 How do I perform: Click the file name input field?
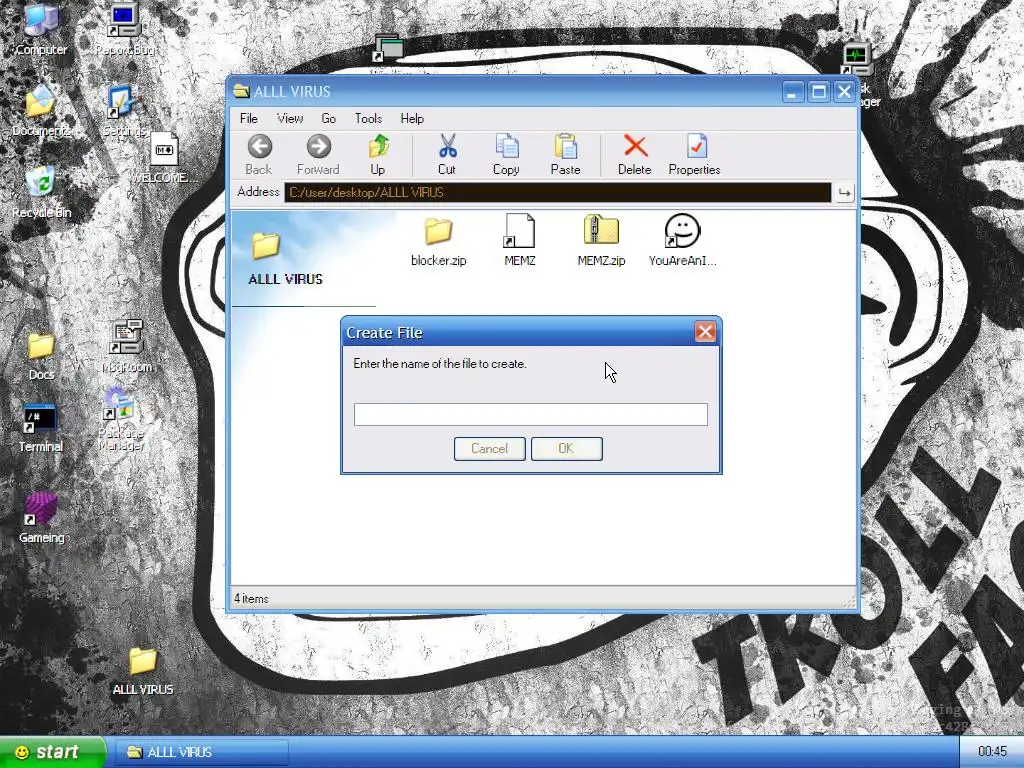point(530,415)
